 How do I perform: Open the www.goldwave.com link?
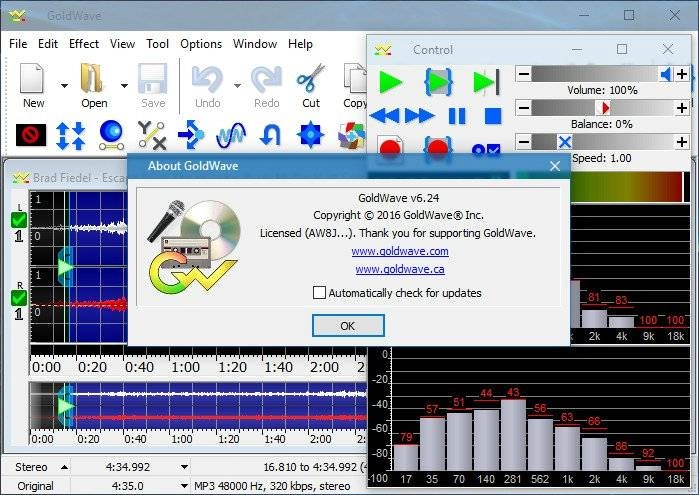(400, 251)
